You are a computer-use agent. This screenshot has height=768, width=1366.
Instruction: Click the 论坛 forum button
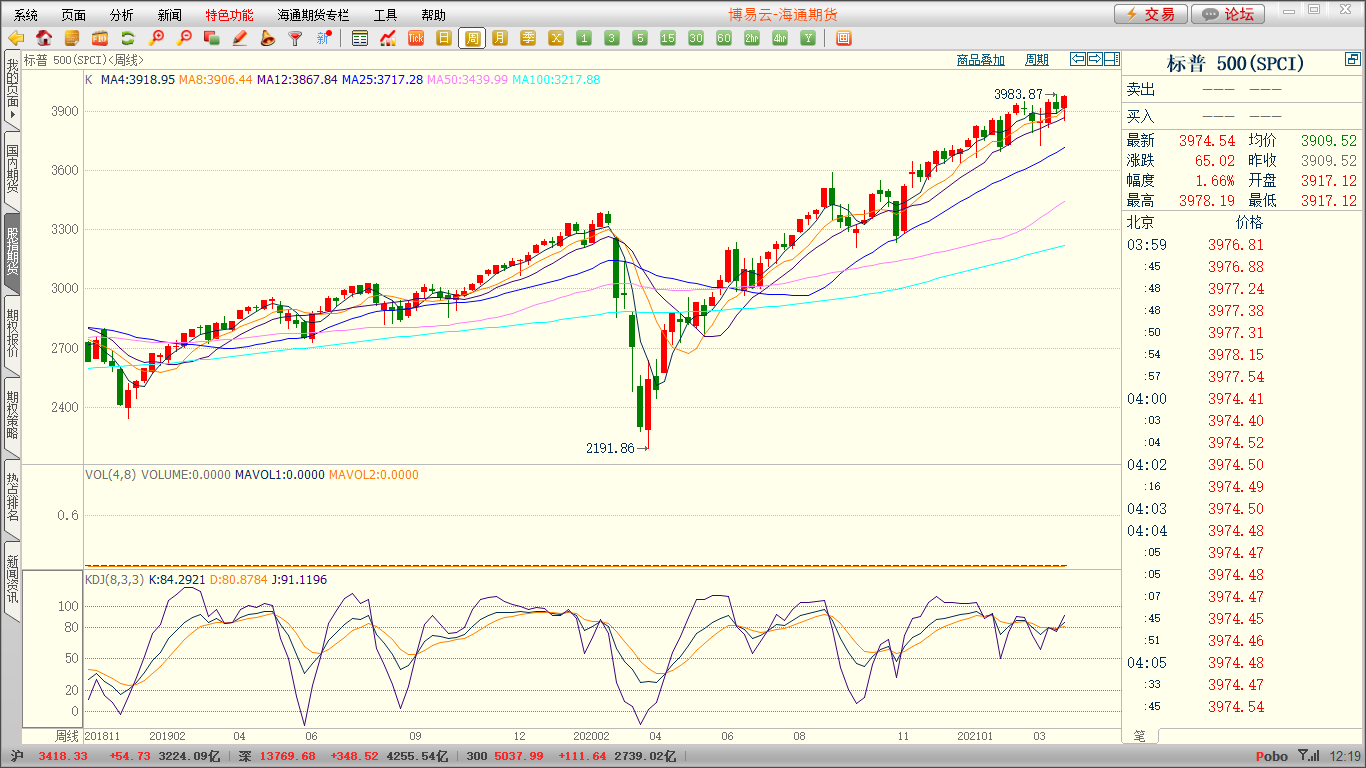click(1229, 14)
